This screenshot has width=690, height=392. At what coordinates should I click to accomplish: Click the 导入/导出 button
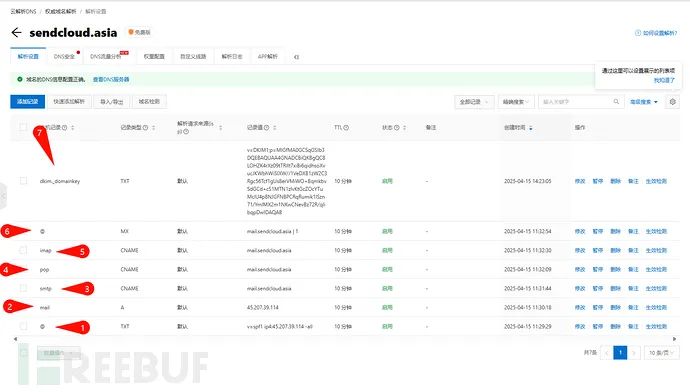point(111,102)
